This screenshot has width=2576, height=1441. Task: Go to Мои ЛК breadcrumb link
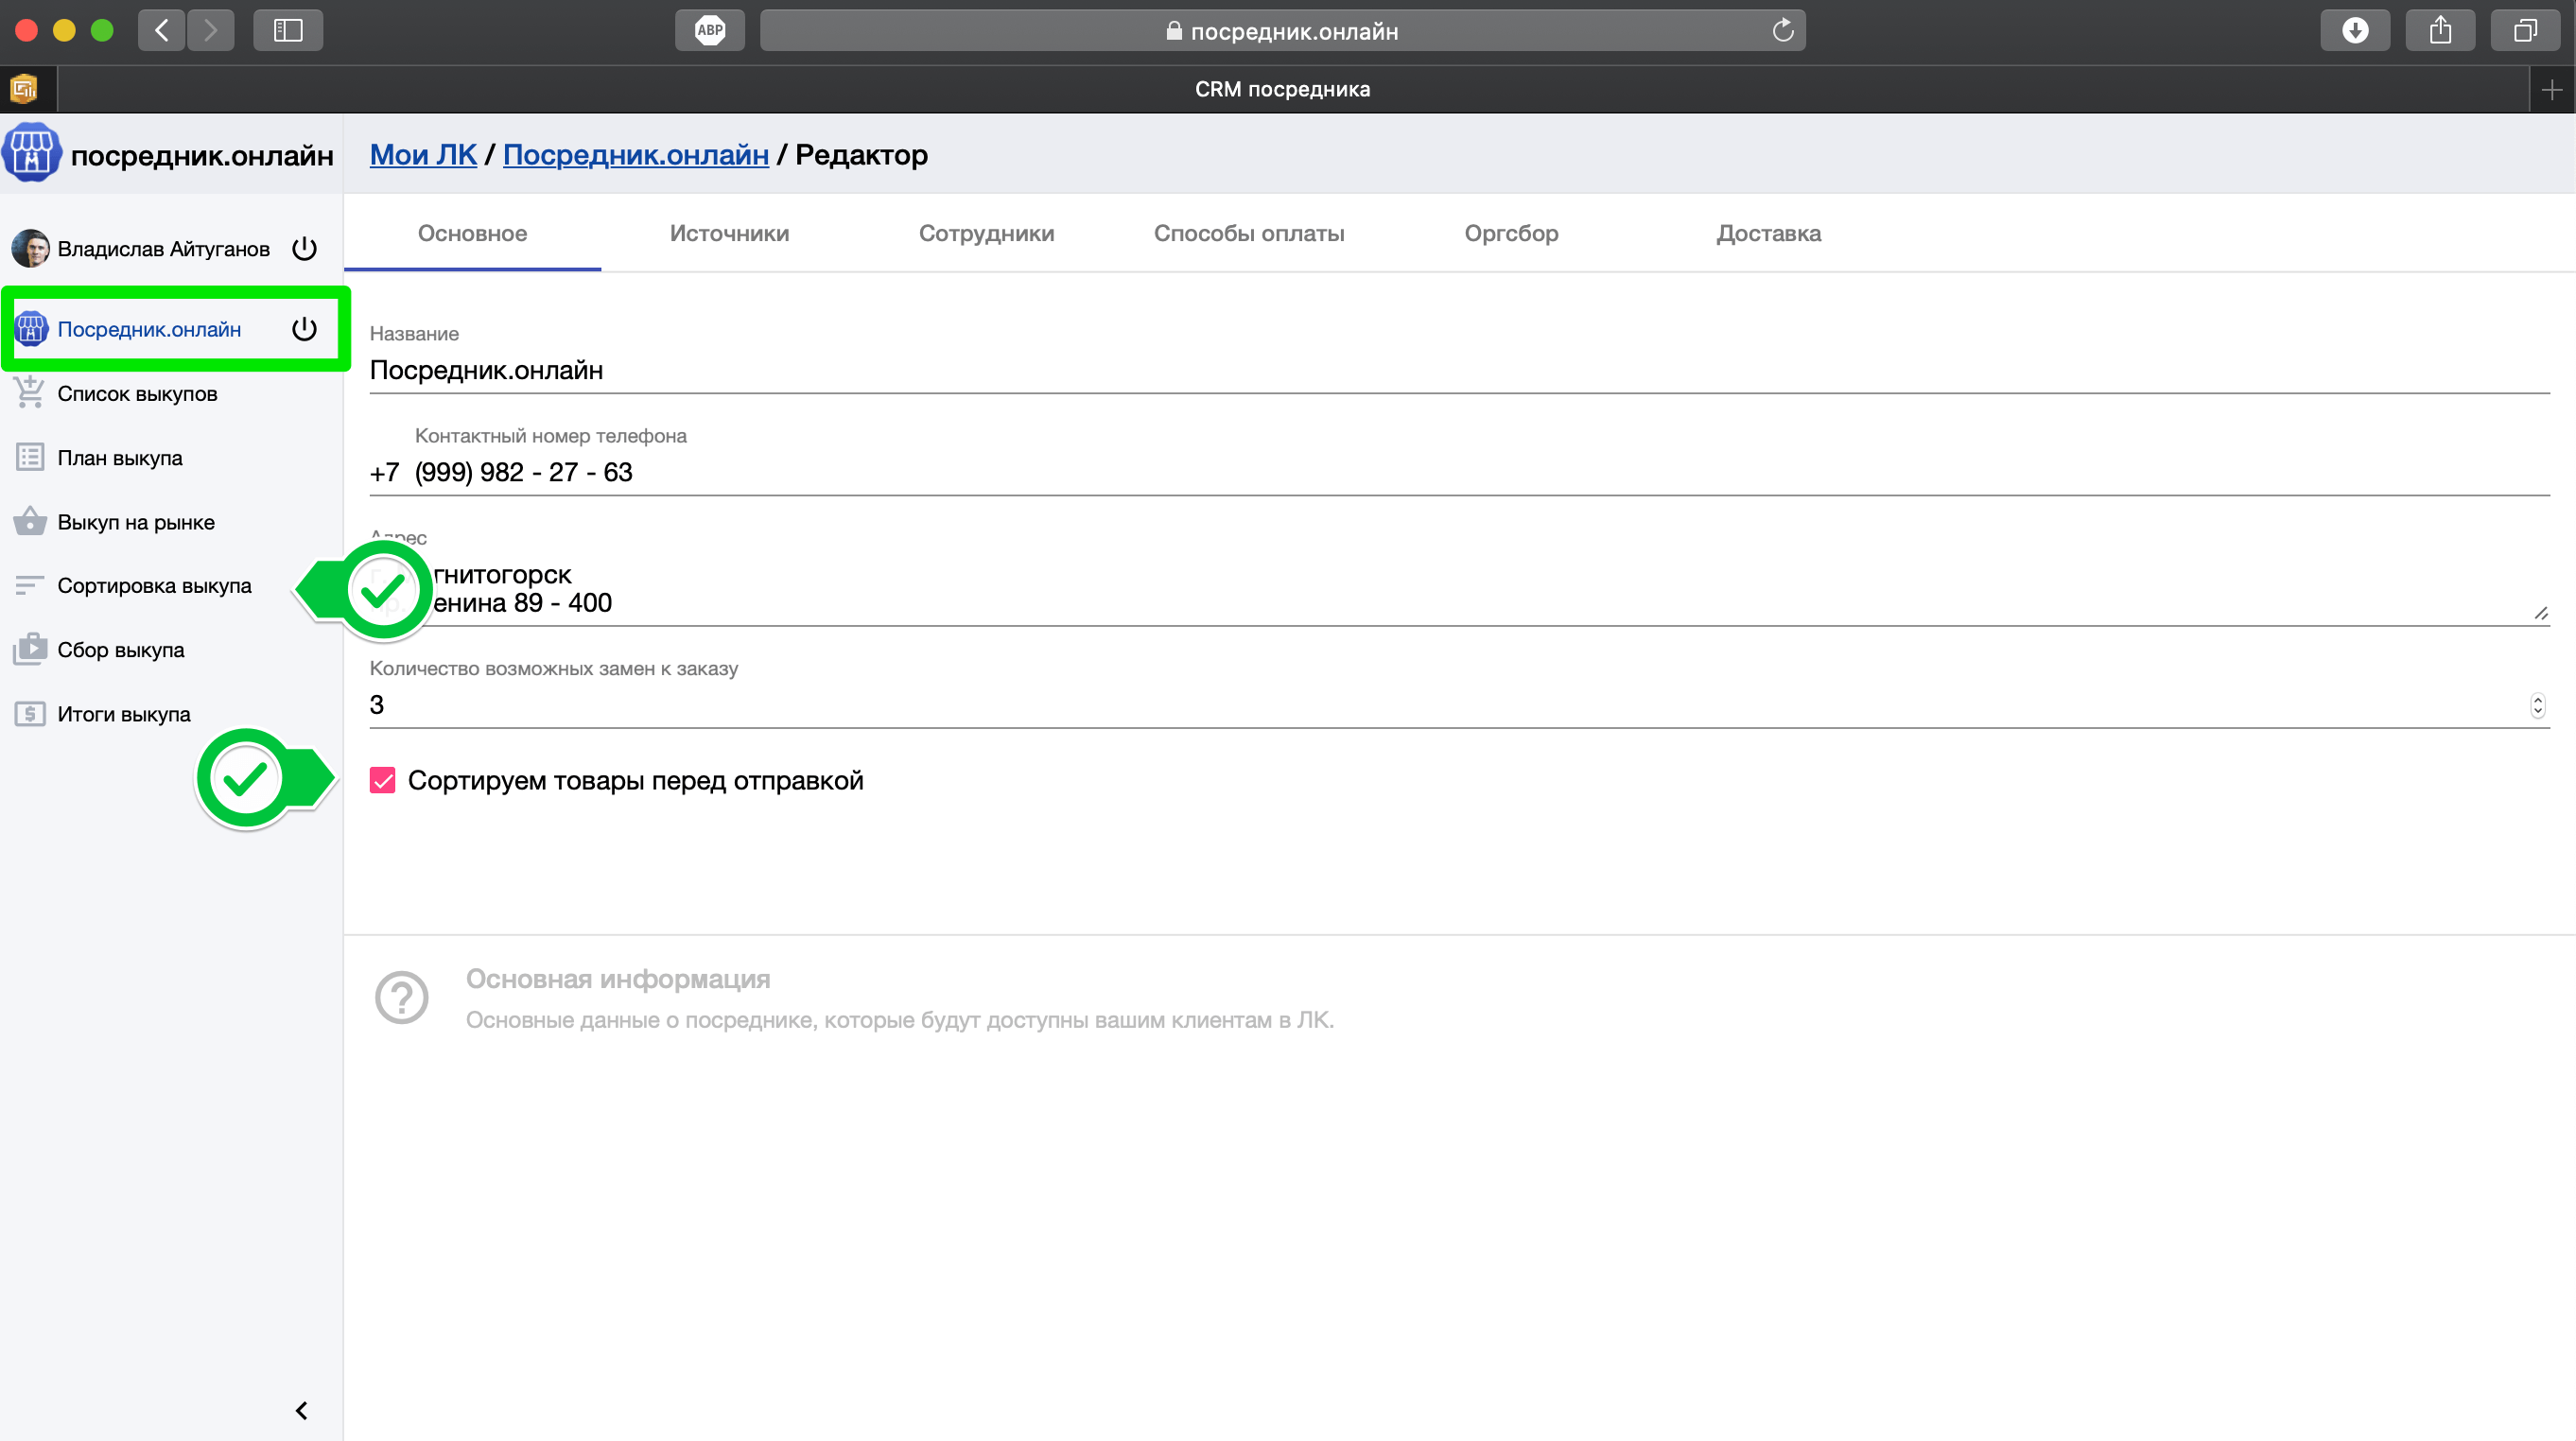pos(423,154)
